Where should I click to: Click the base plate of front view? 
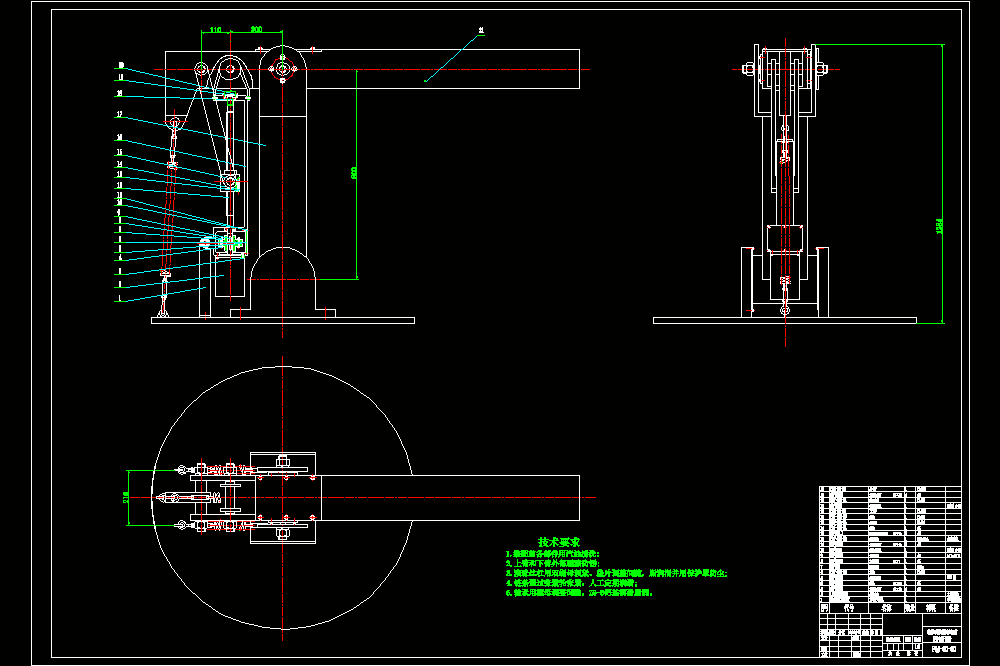tap(283, 320)
